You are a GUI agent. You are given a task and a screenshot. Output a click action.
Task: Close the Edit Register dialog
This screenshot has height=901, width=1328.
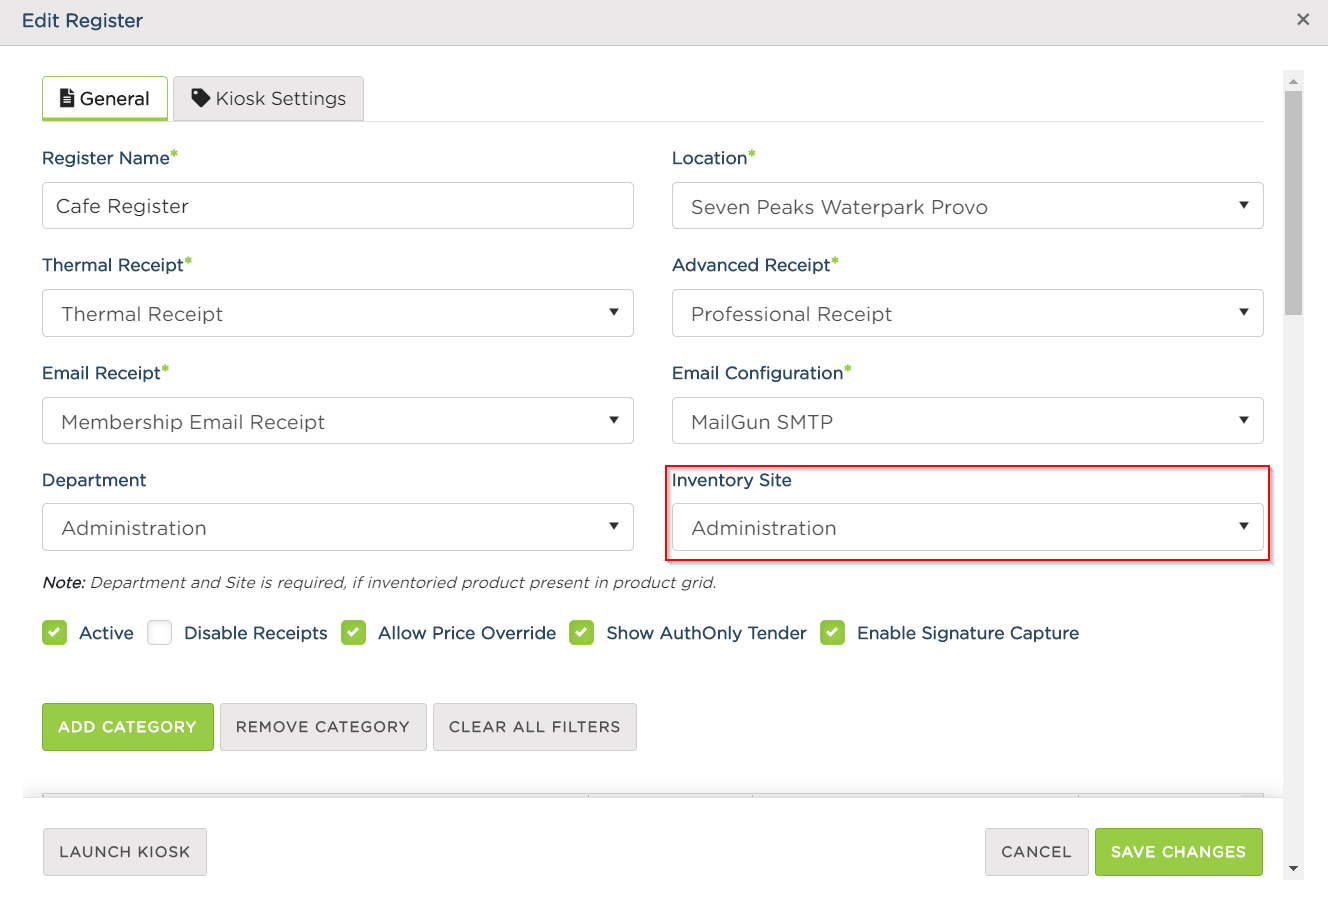tap(1303, 19)
